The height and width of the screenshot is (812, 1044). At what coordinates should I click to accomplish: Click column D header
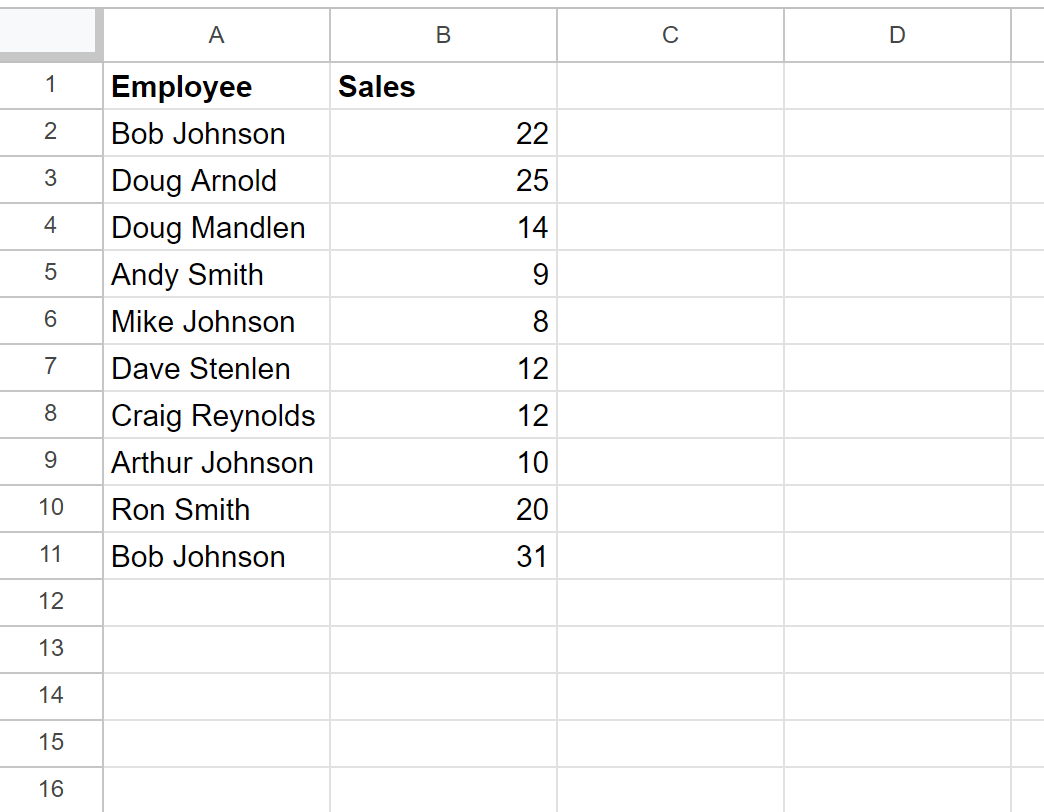click(x=897, y=35)
